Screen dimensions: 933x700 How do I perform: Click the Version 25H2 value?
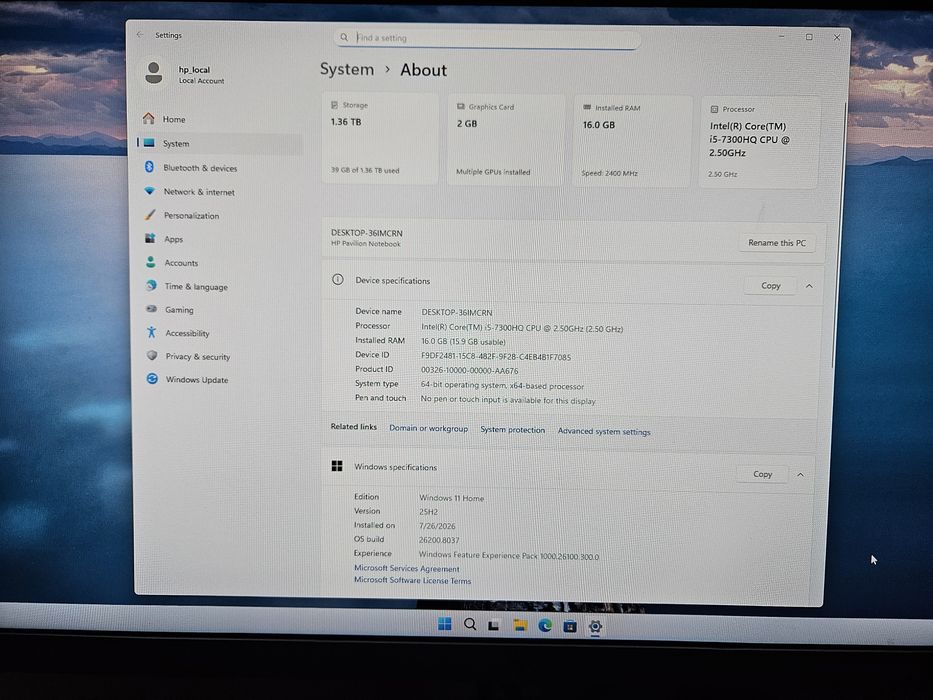(428, 512)
